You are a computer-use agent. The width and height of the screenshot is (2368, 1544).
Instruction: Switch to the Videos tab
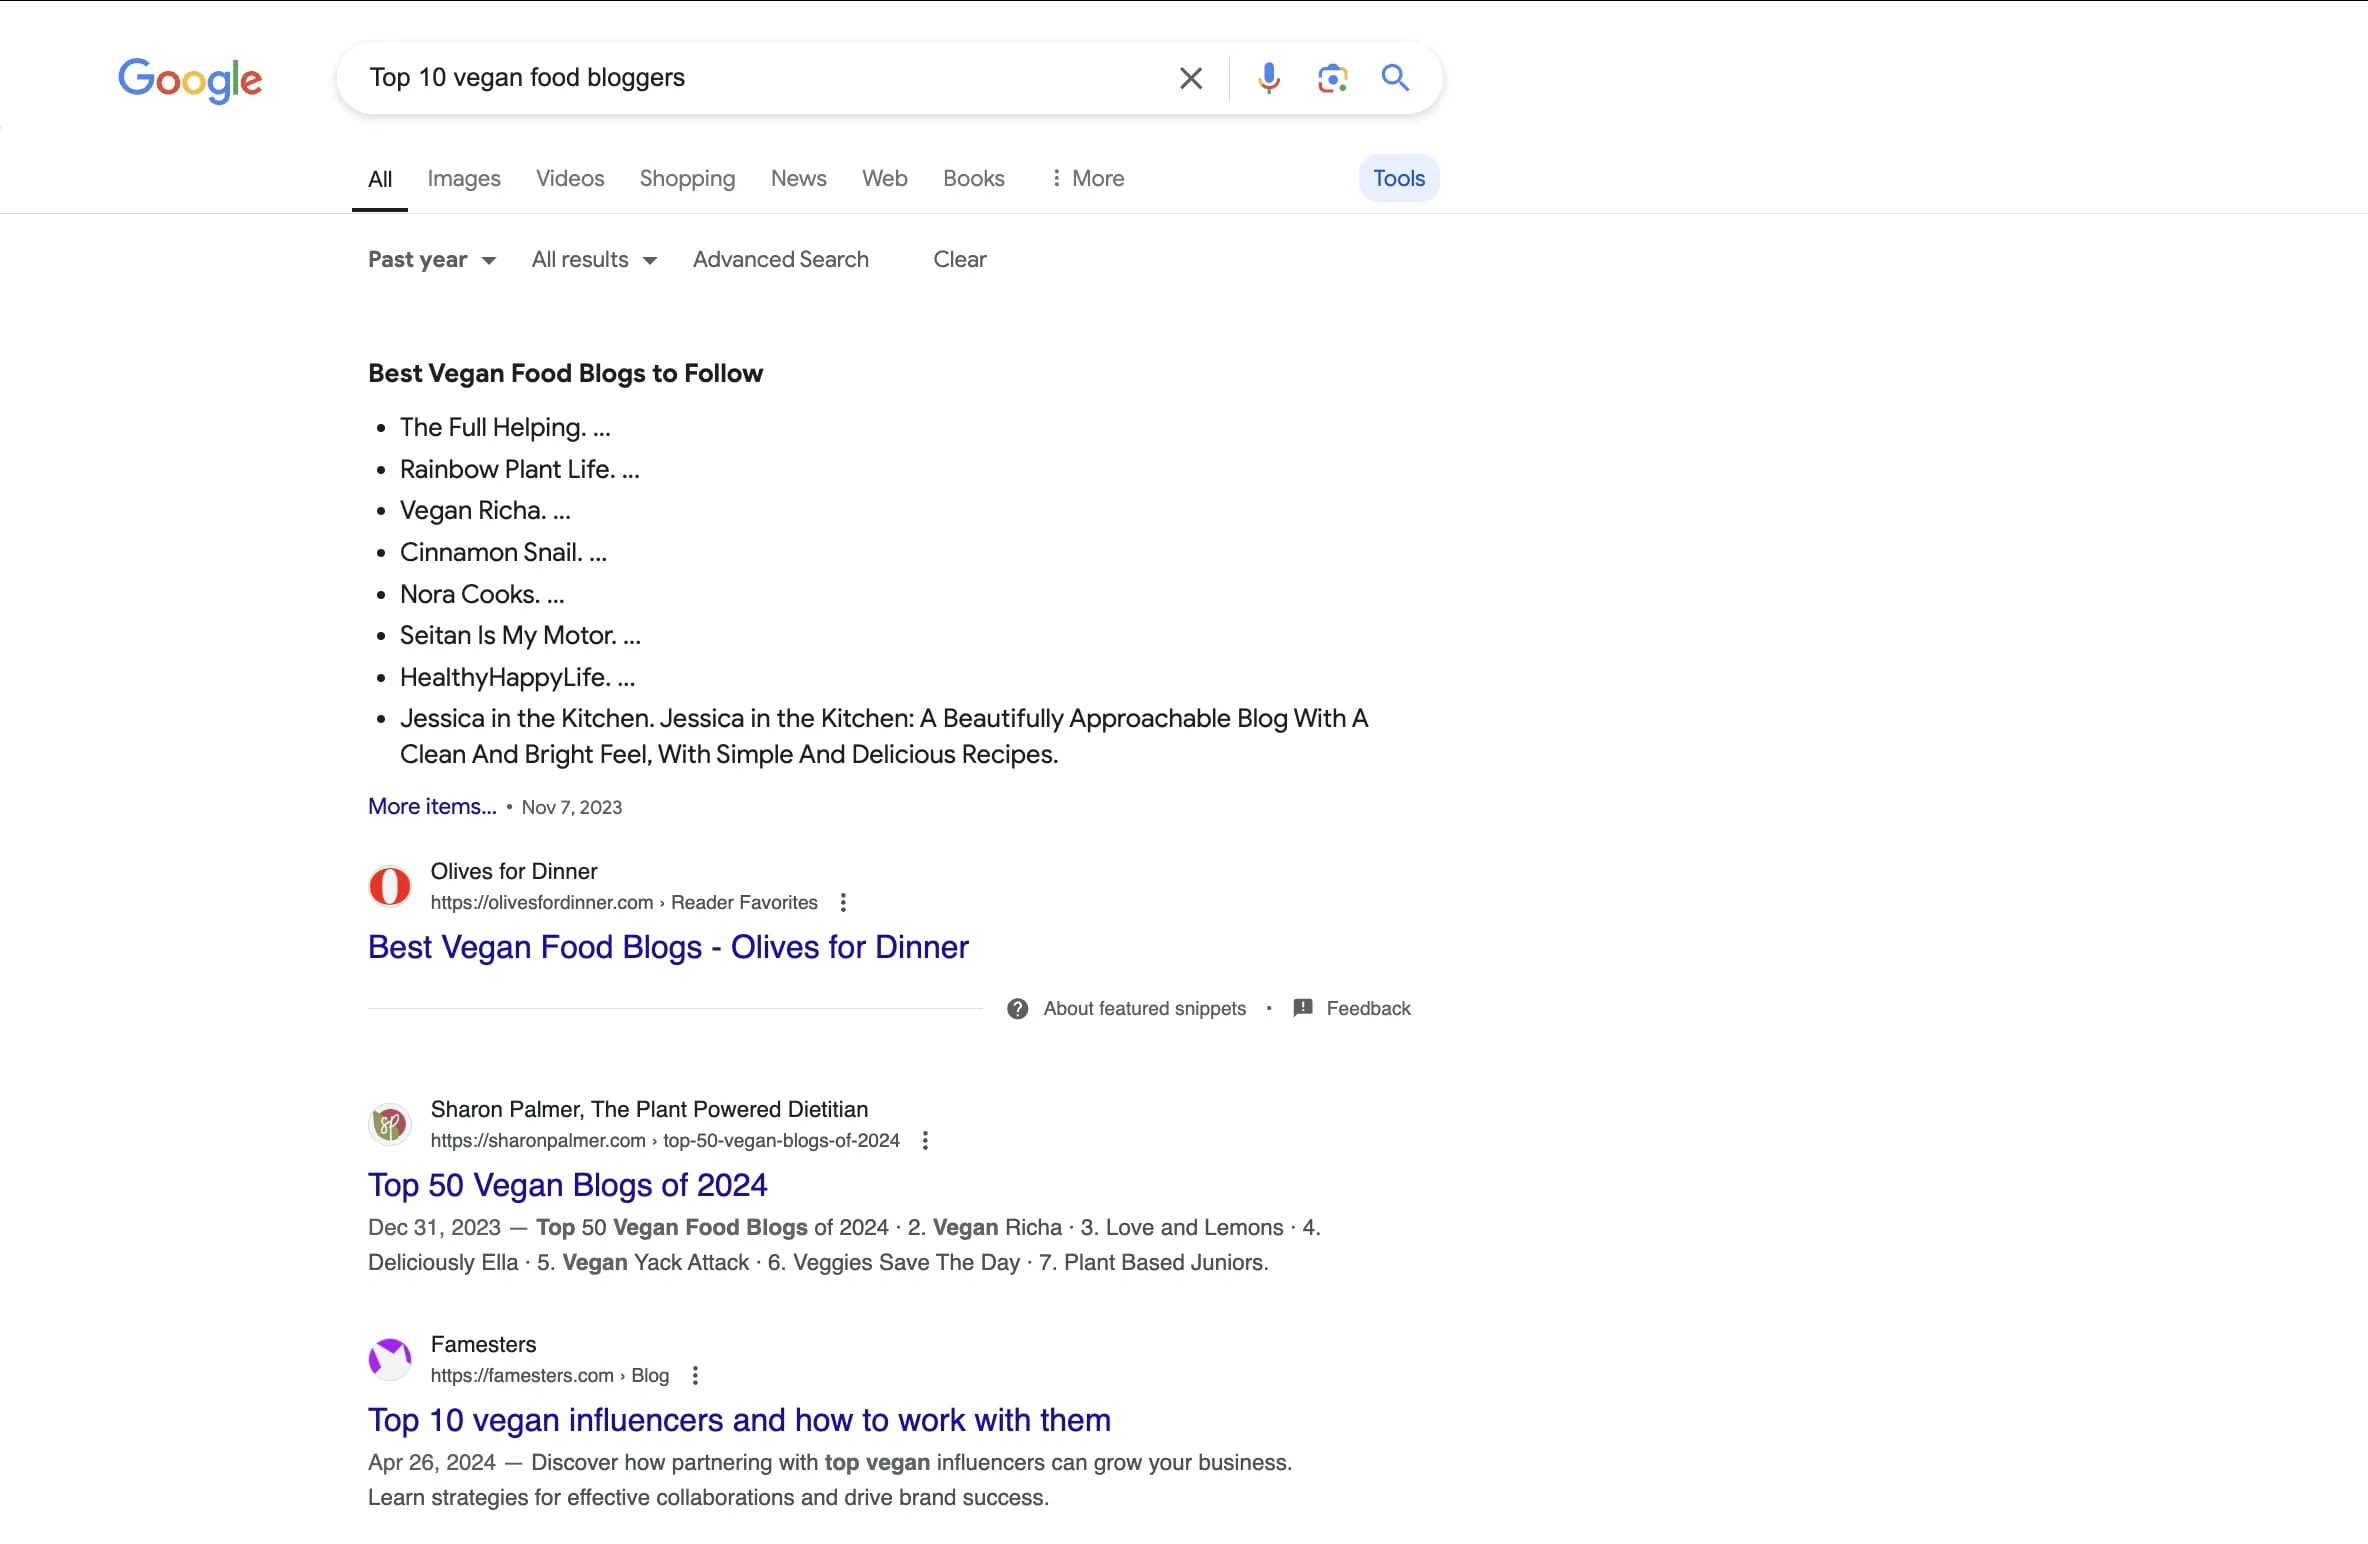(570, 178)
